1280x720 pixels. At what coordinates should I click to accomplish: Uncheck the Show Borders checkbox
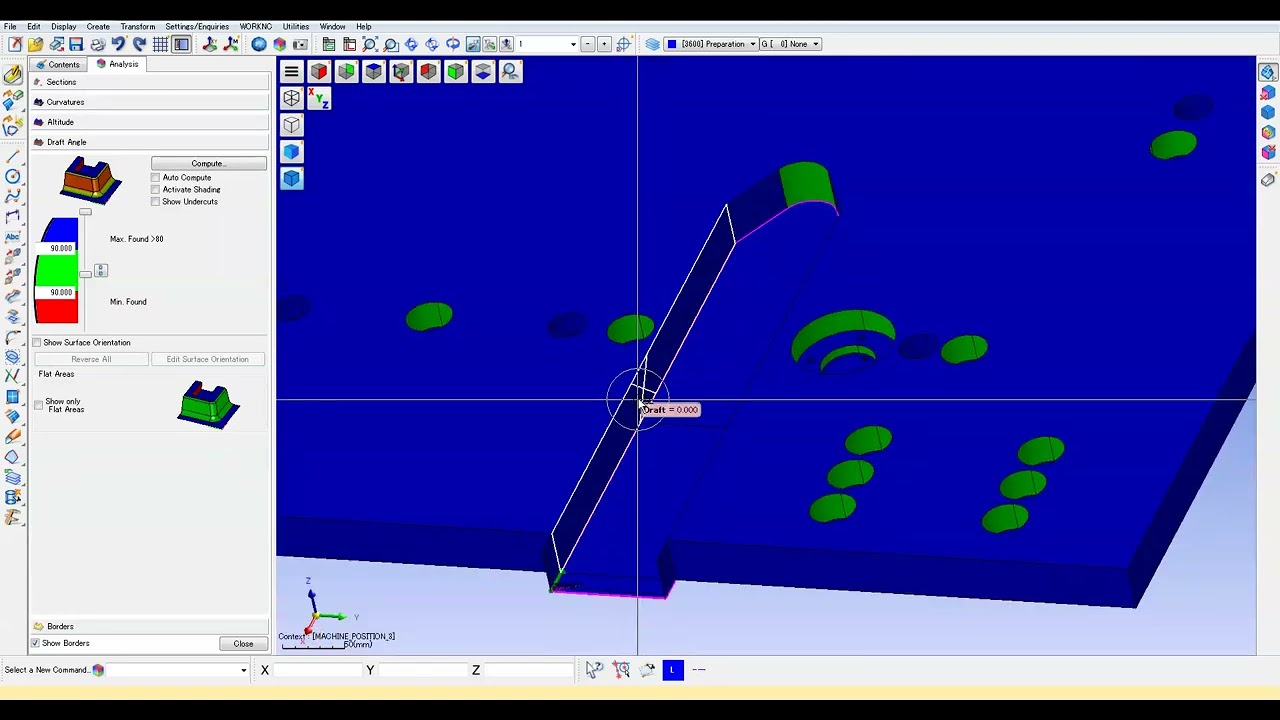(36, 643)
